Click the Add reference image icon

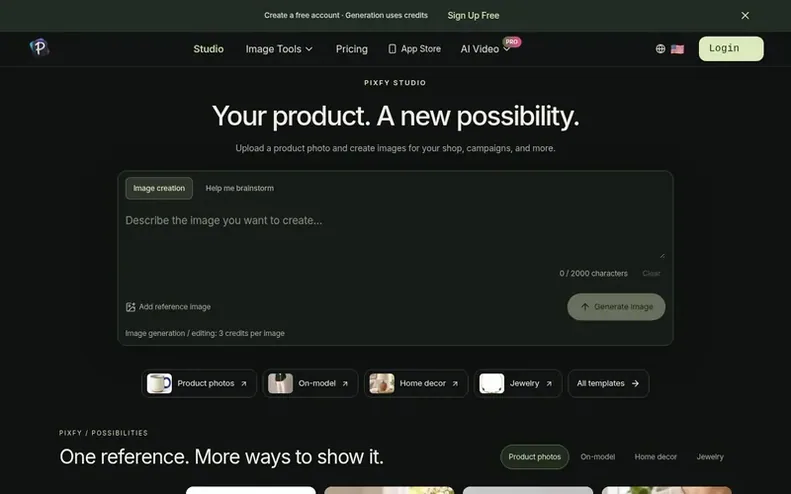[x=130, y=307]
